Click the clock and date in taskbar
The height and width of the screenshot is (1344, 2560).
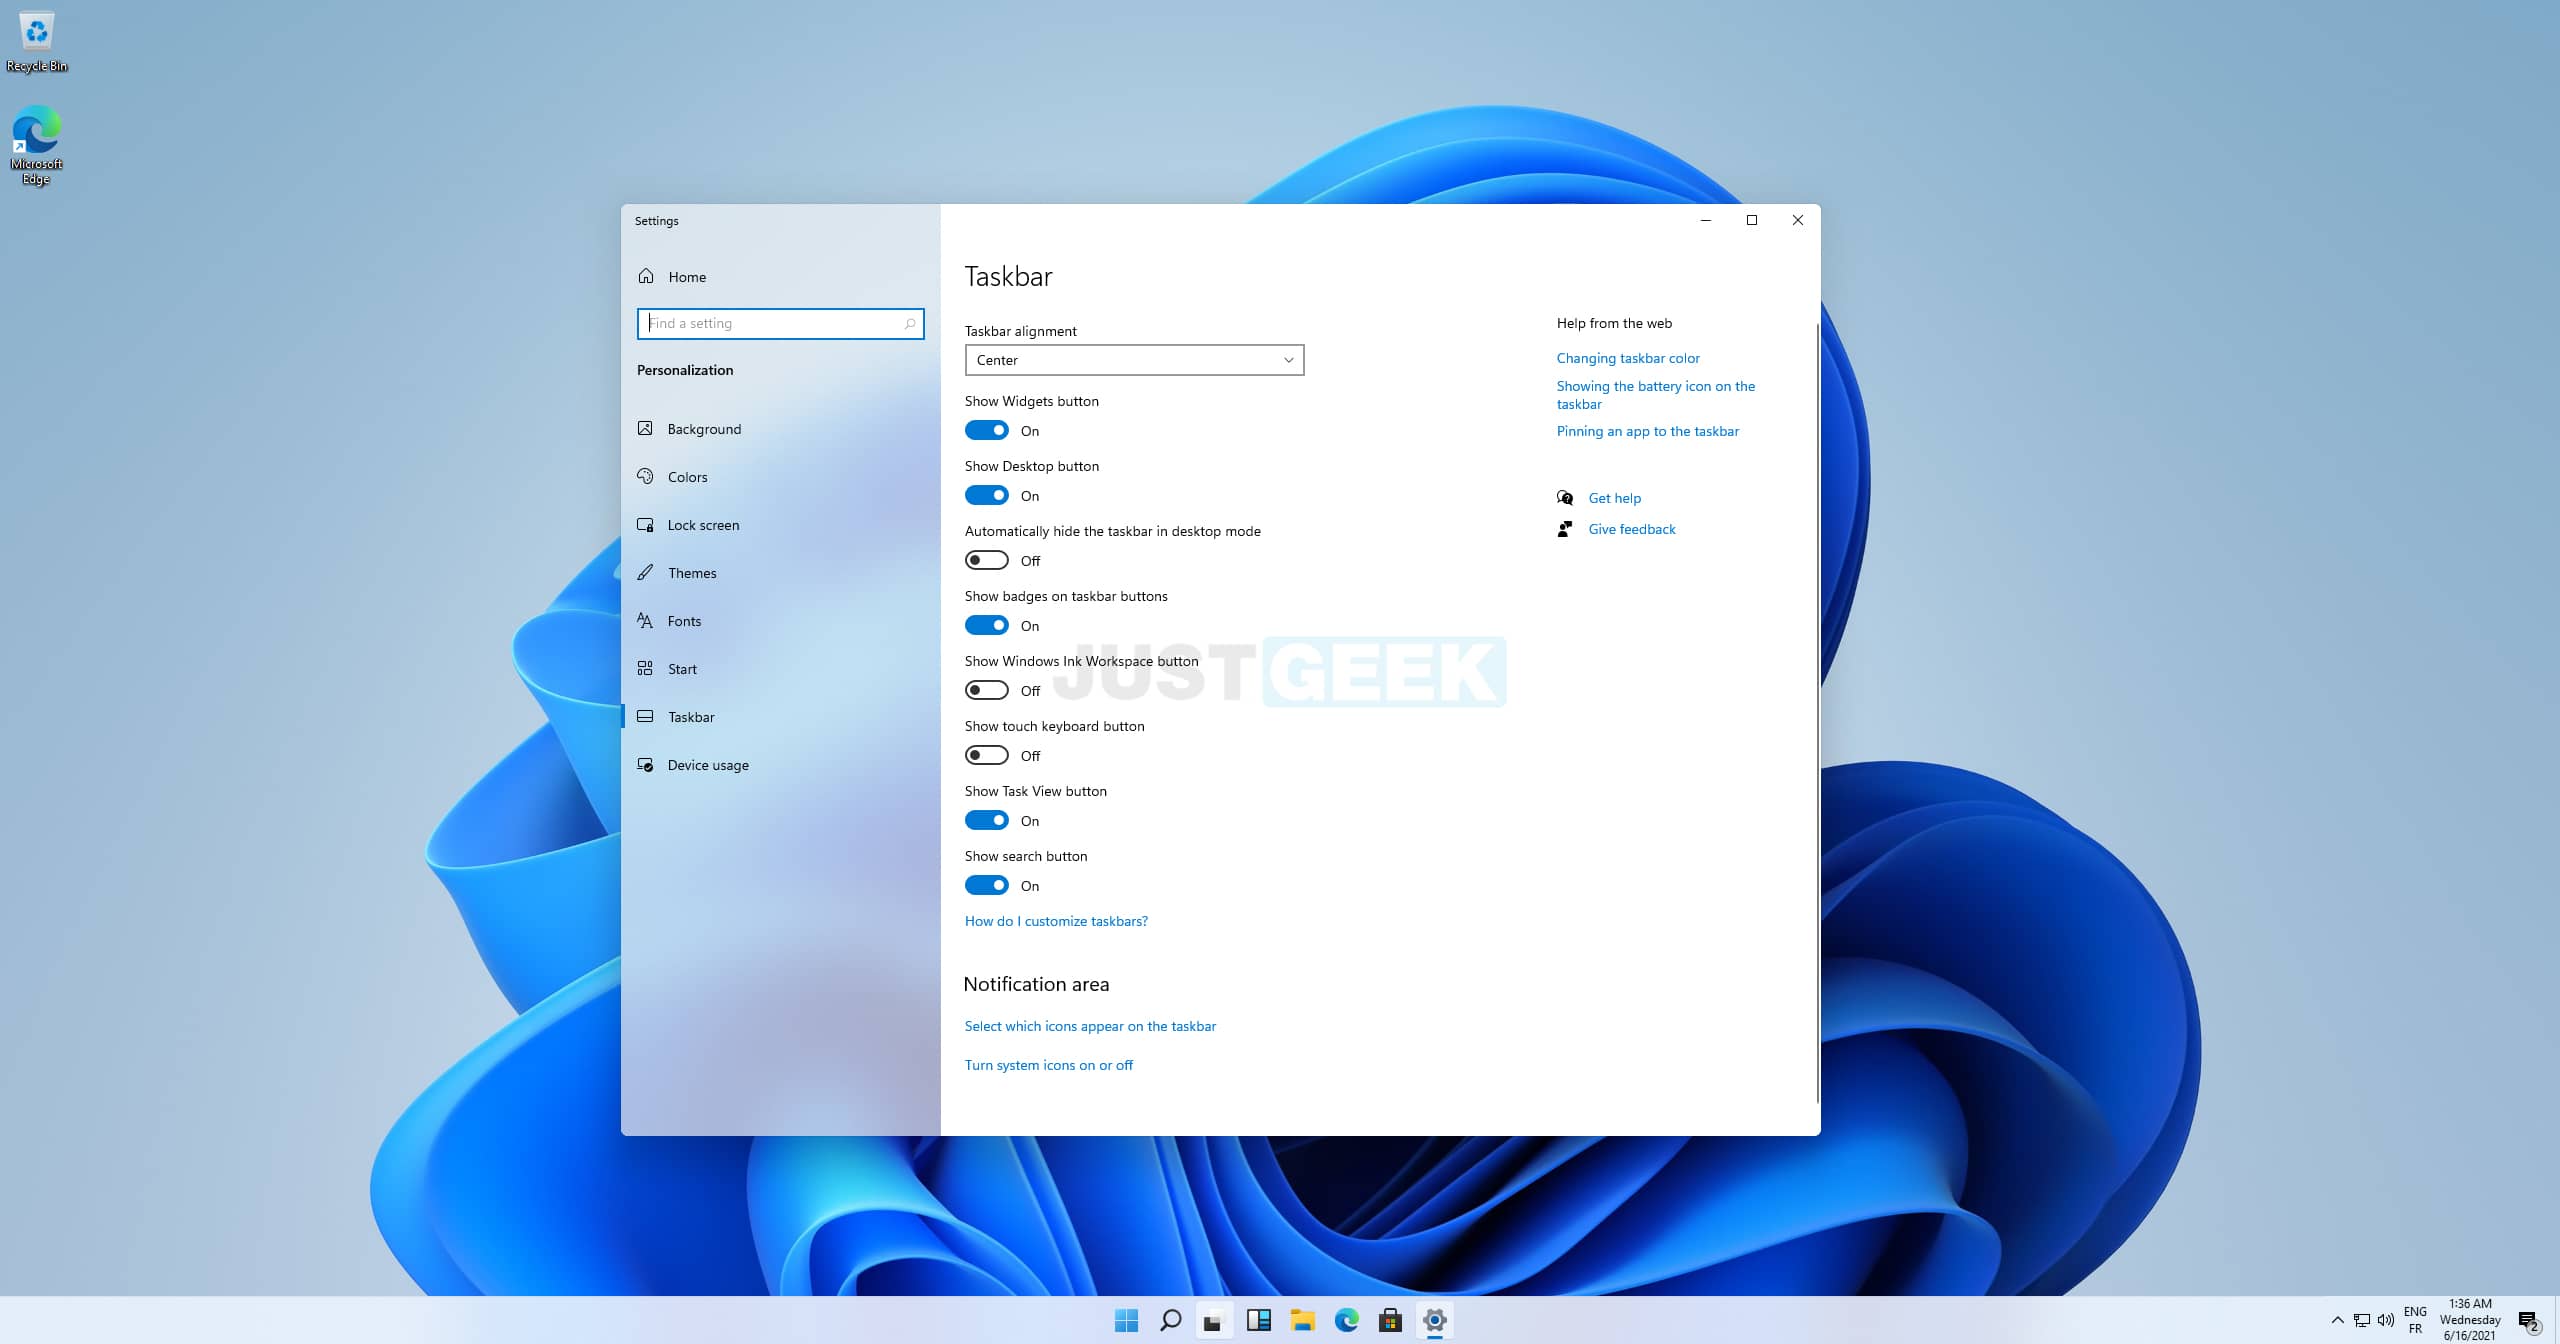point(2470,1320)
